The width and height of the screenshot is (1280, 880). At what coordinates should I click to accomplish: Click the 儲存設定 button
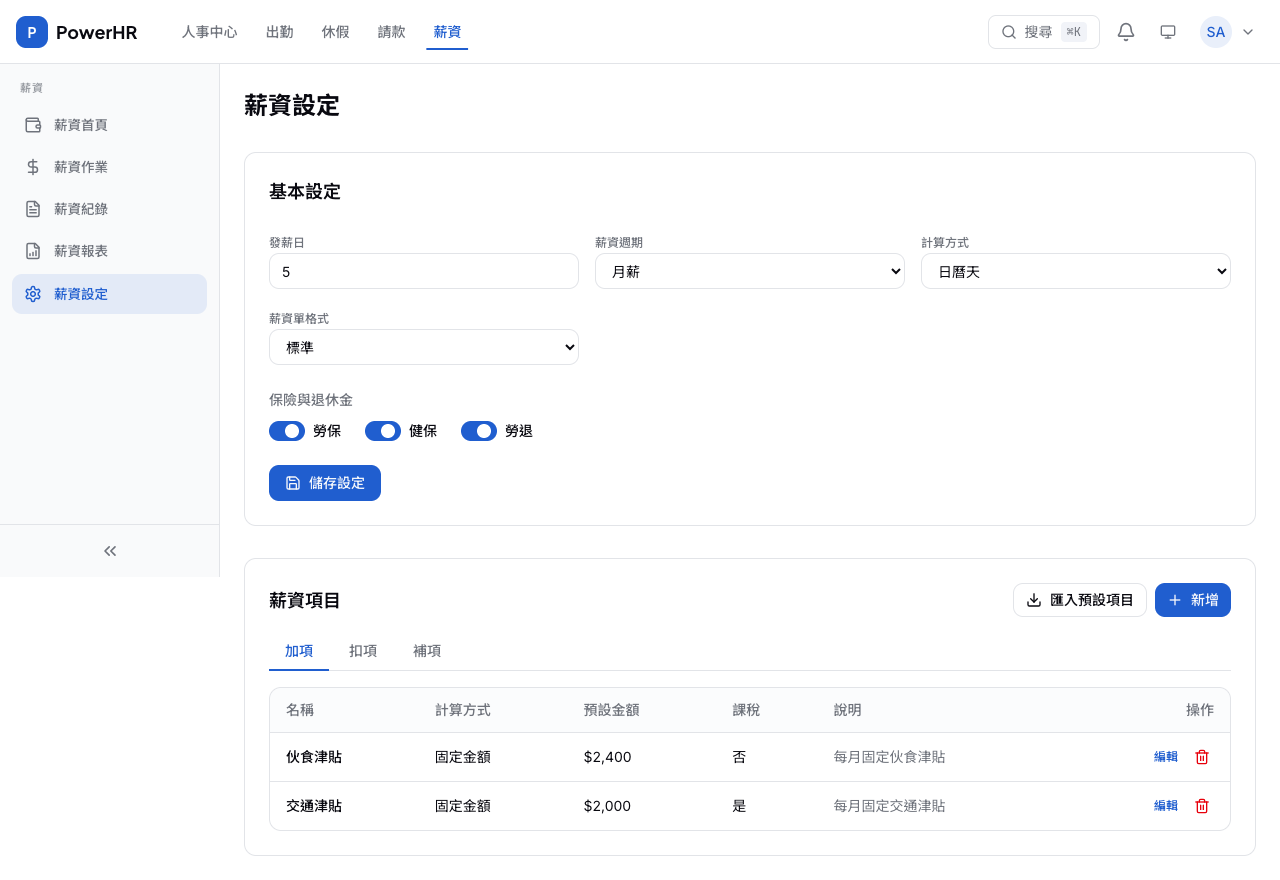click(x=325, y=483)
